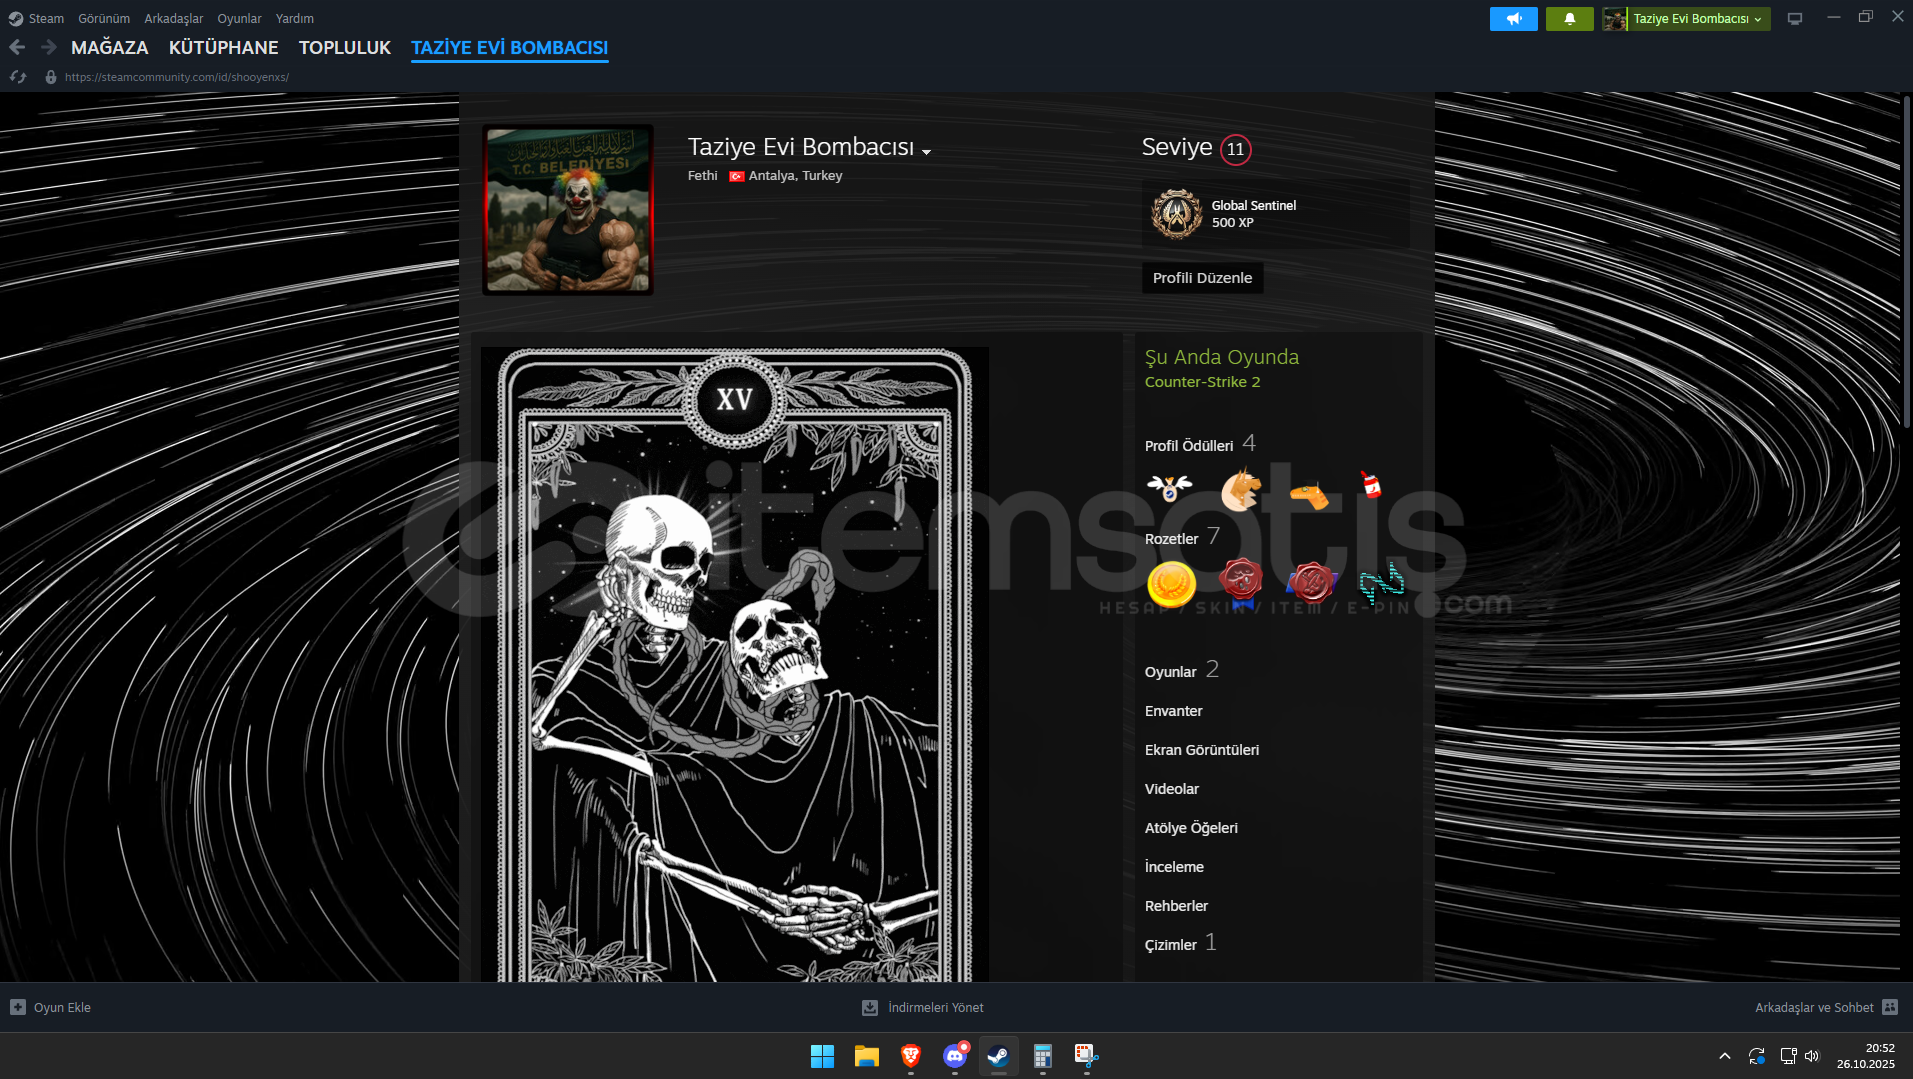This screenshot has height=1079, width=1913.
Task: Click the orange animal head profile award
Action: (1240, 489)
